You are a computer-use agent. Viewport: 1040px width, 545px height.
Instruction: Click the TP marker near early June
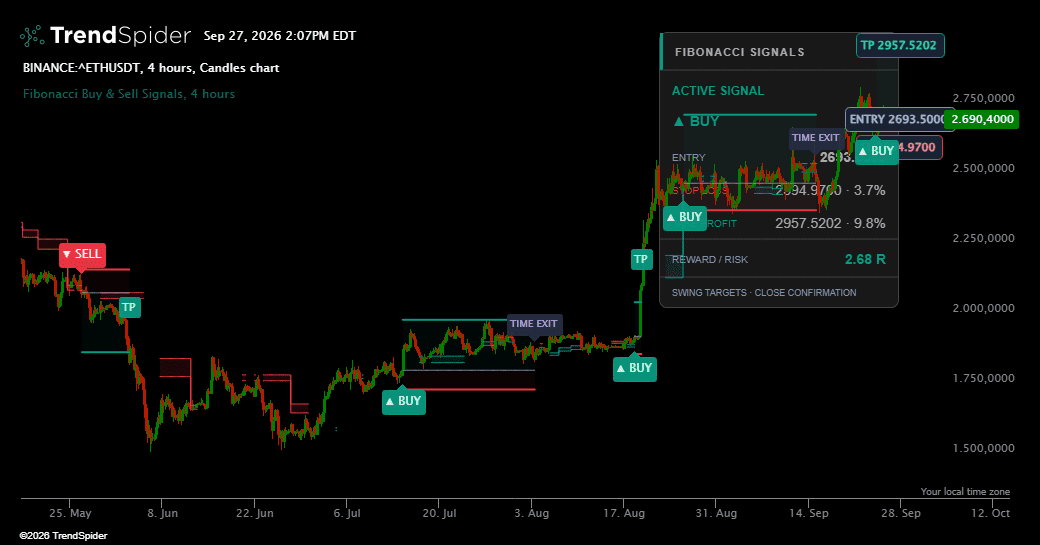tap(129, 307)
